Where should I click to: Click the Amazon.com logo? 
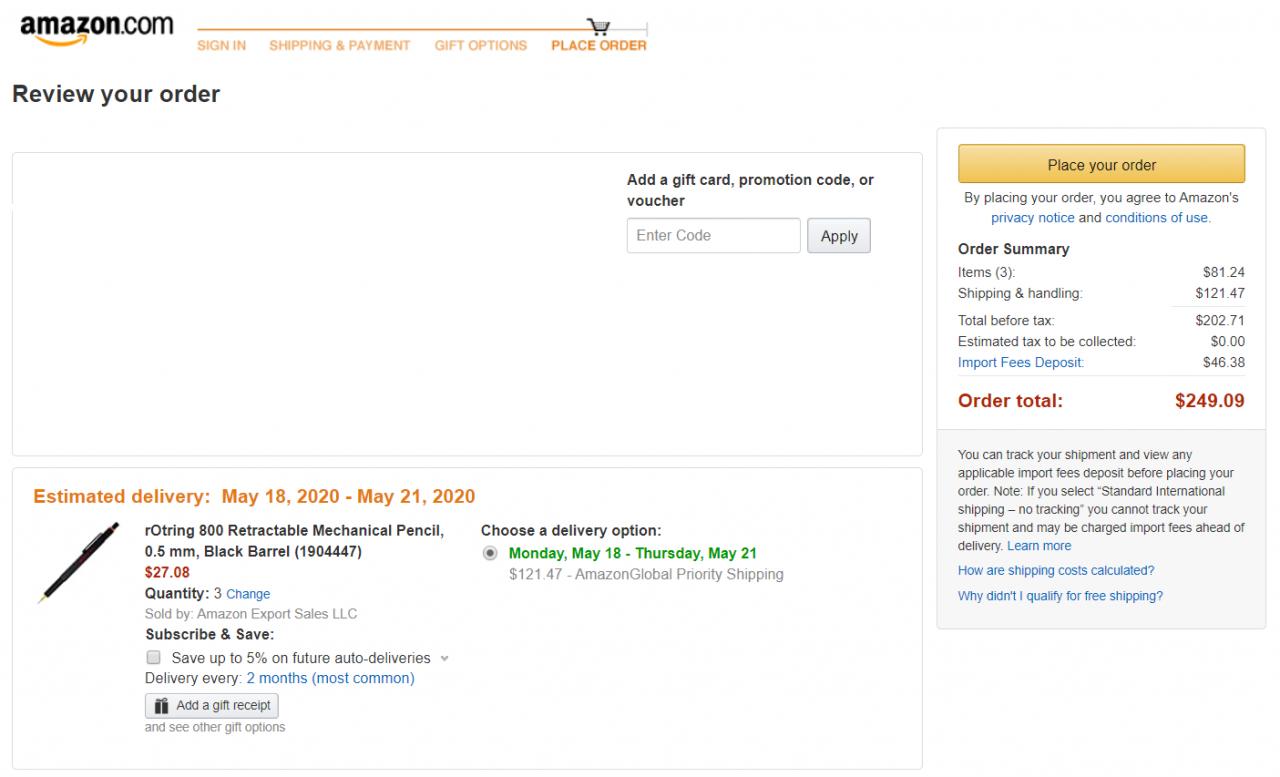[x=96, y=29]
